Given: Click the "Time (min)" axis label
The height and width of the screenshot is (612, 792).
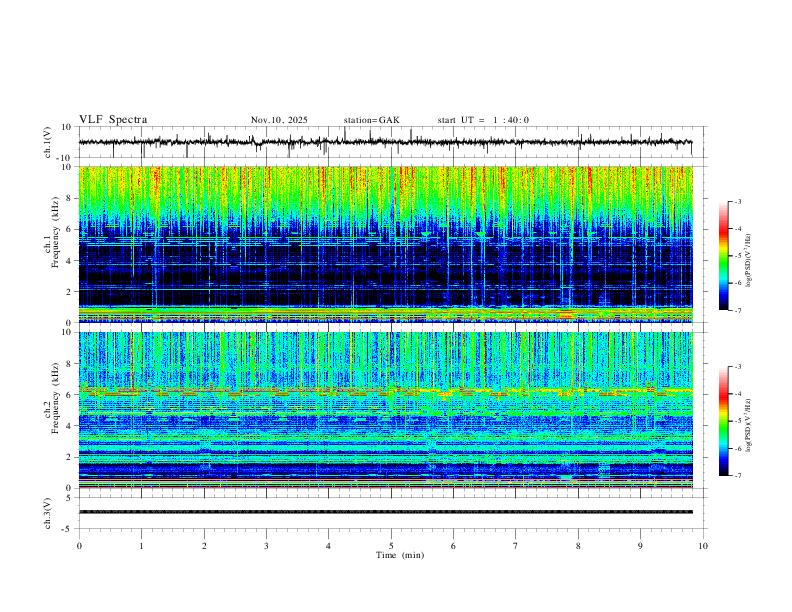Looking at the screenshot, I should coord(400,555).
